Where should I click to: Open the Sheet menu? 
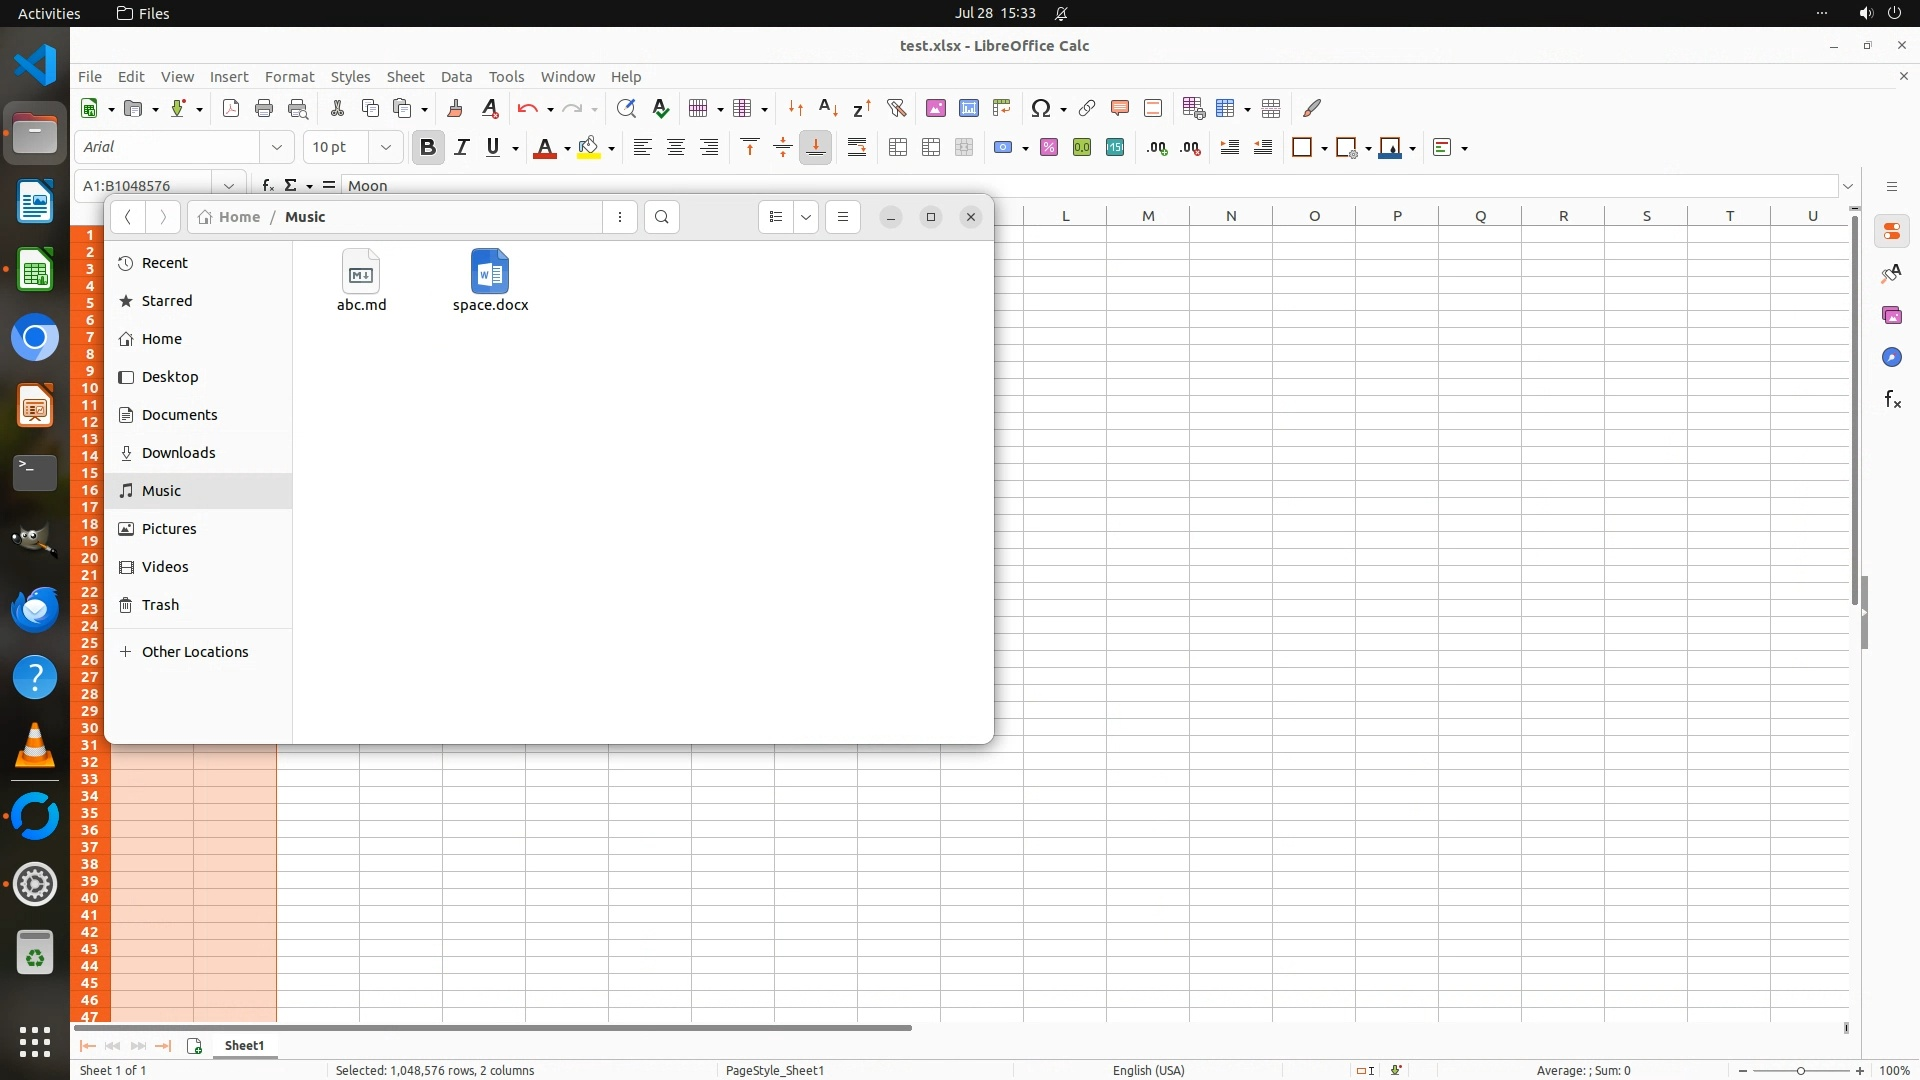pyautogui.click(x=405, y=76)
